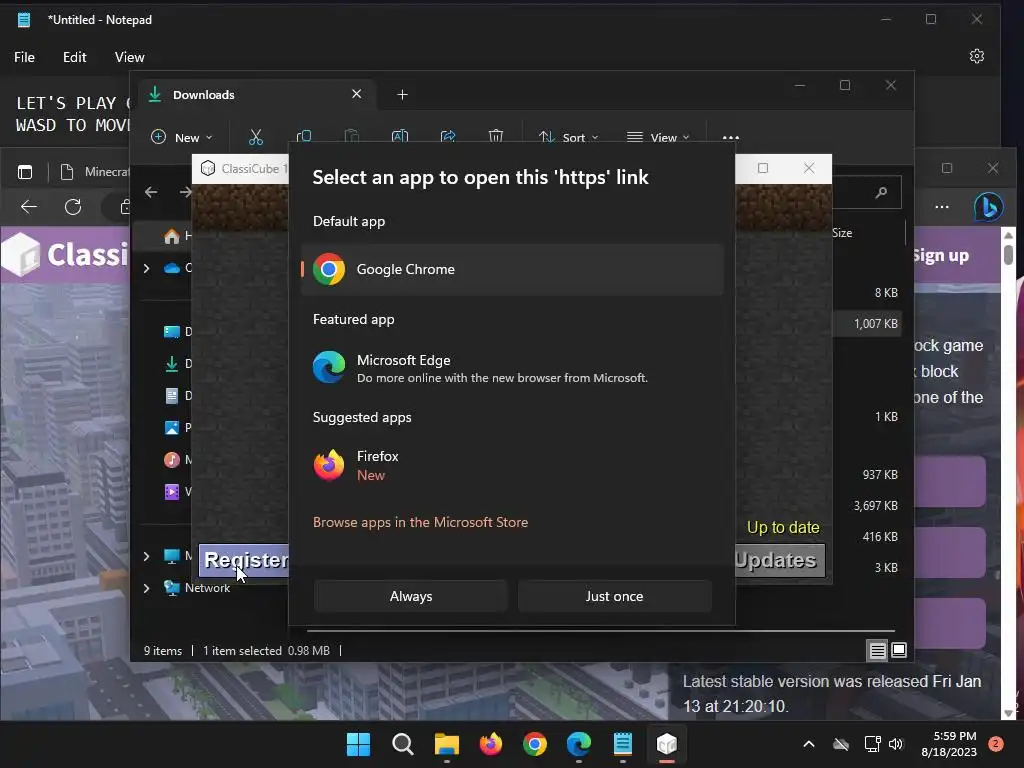Open the clock showing 5:59 PM
The height and width of the screenshot is (768, 1024).
pos(949,744)
